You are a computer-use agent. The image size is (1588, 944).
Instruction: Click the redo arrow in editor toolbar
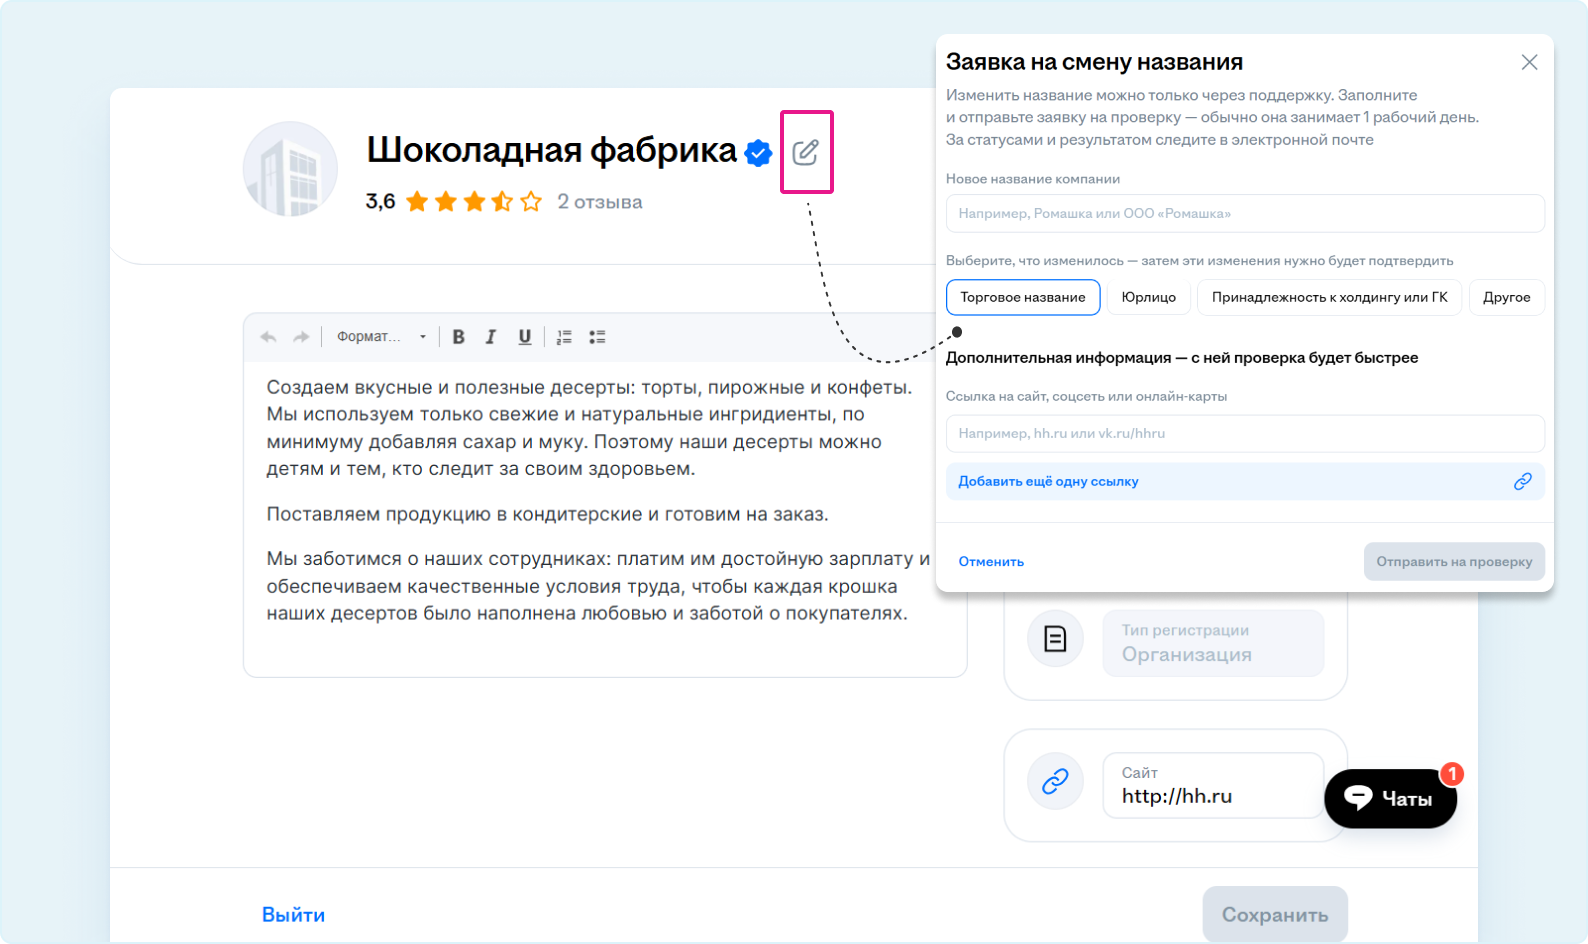tap(300, 337)
